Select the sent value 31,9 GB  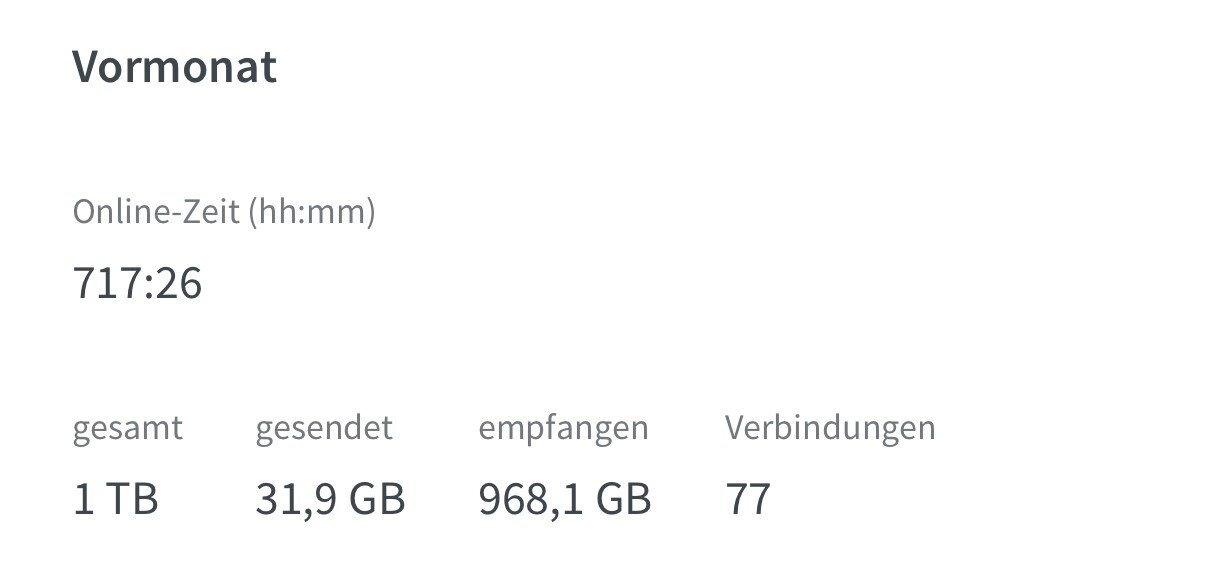[330, 499]
